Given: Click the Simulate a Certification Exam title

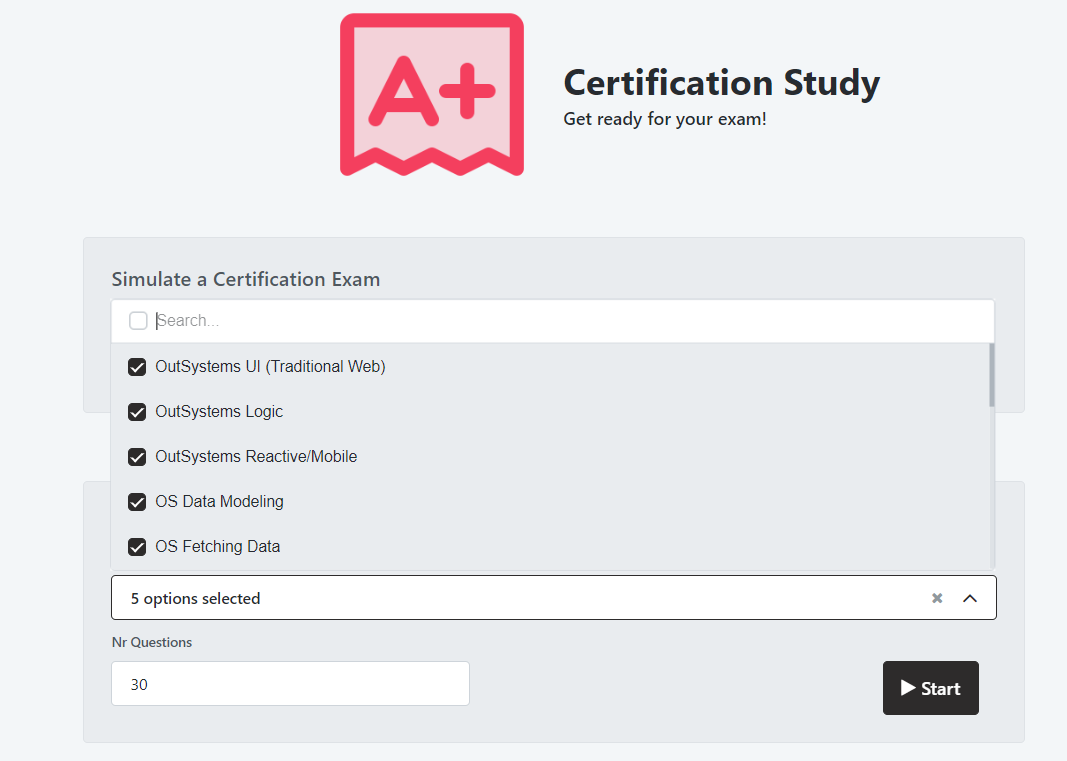Looking at the screenshot, I should click(x=246, y=279).
